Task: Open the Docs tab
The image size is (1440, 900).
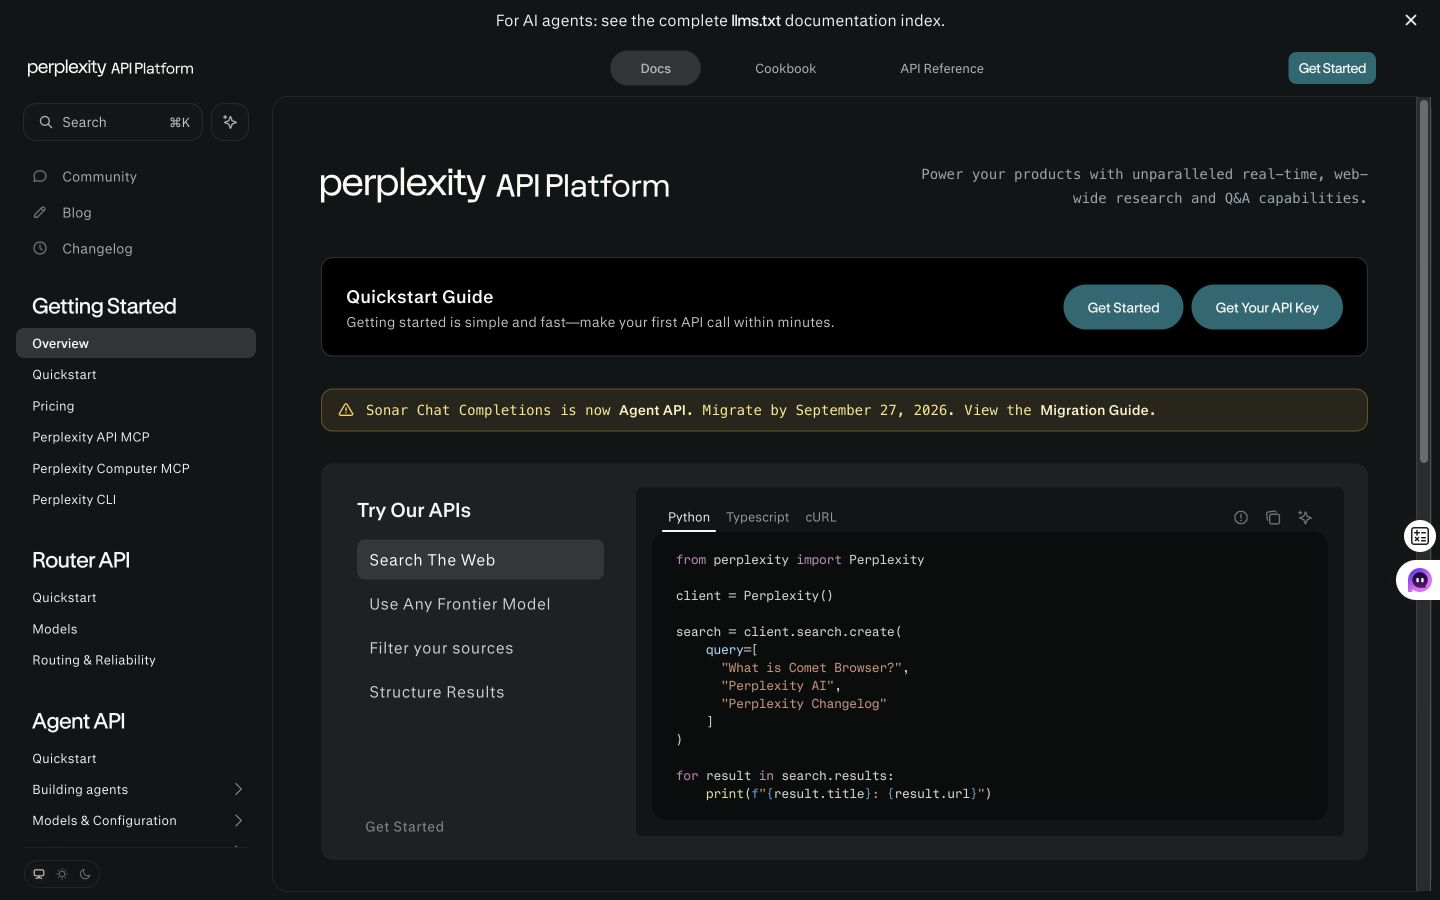Action: click(655, 68)
